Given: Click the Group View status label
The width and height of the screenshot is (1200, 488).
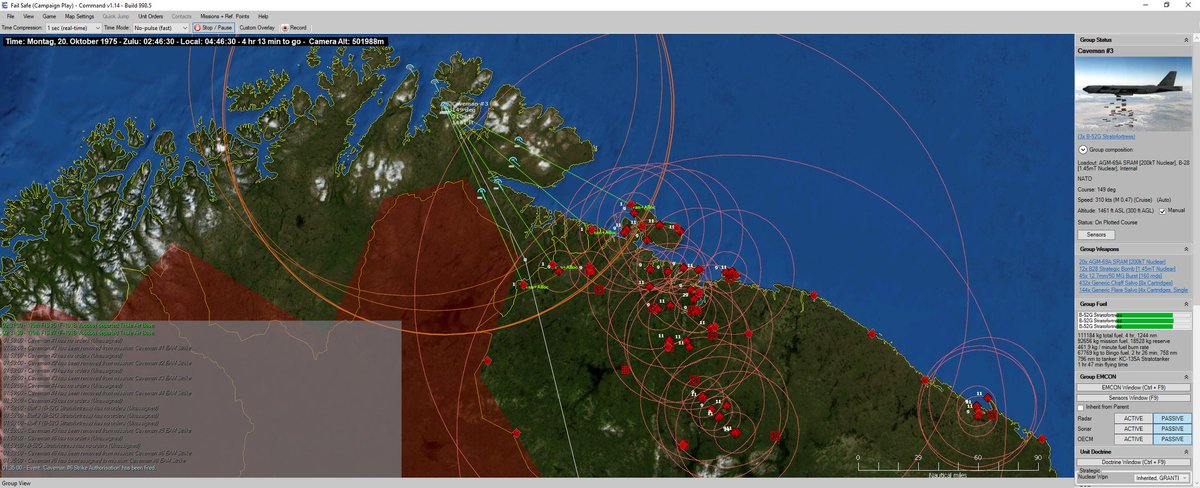Looking at the screenshot, I should pos(16,483).
